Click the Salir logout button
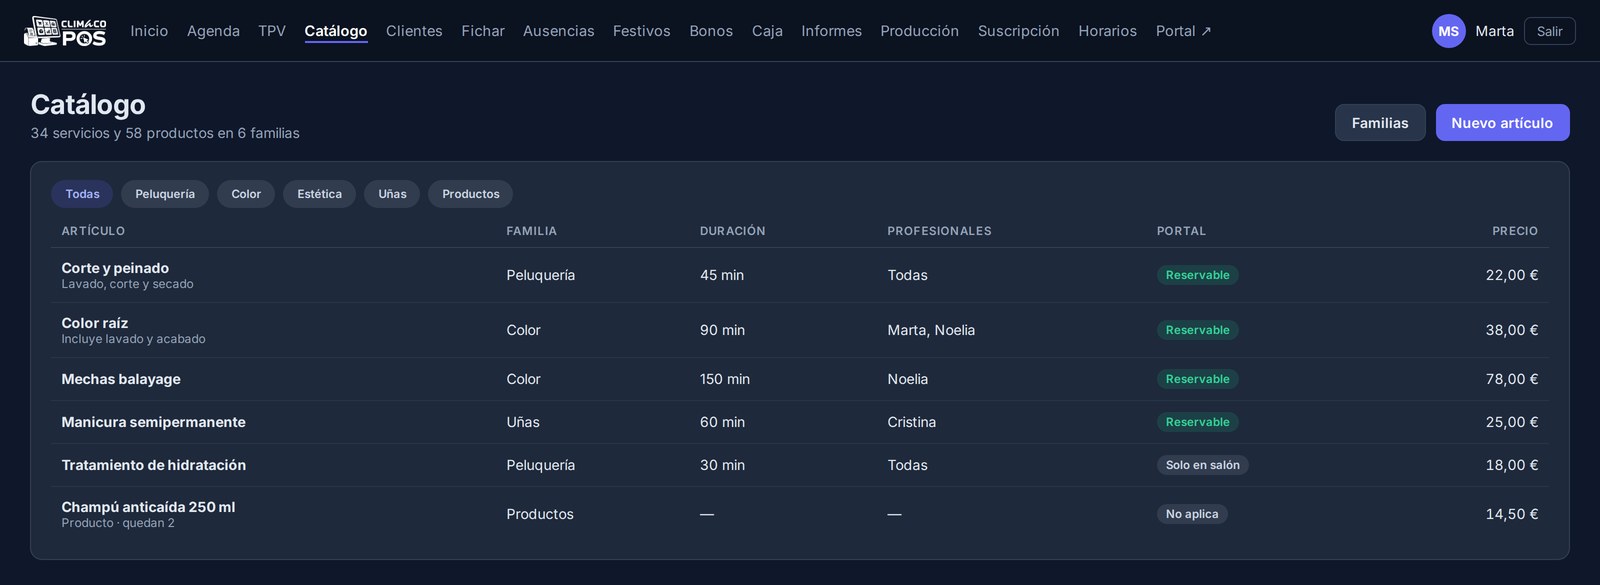Screen dimensions: 1600x585 tap(1549, 31)
